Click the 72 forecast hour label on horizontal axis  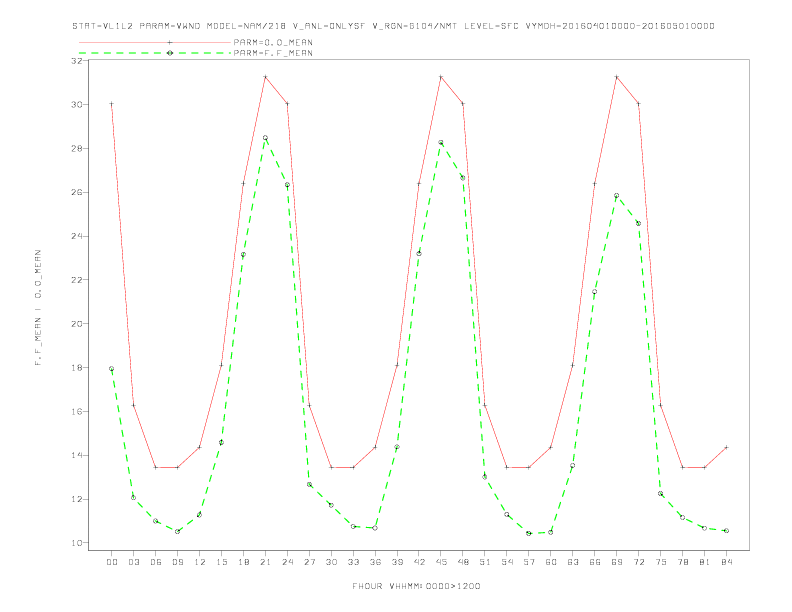point(638,562)
